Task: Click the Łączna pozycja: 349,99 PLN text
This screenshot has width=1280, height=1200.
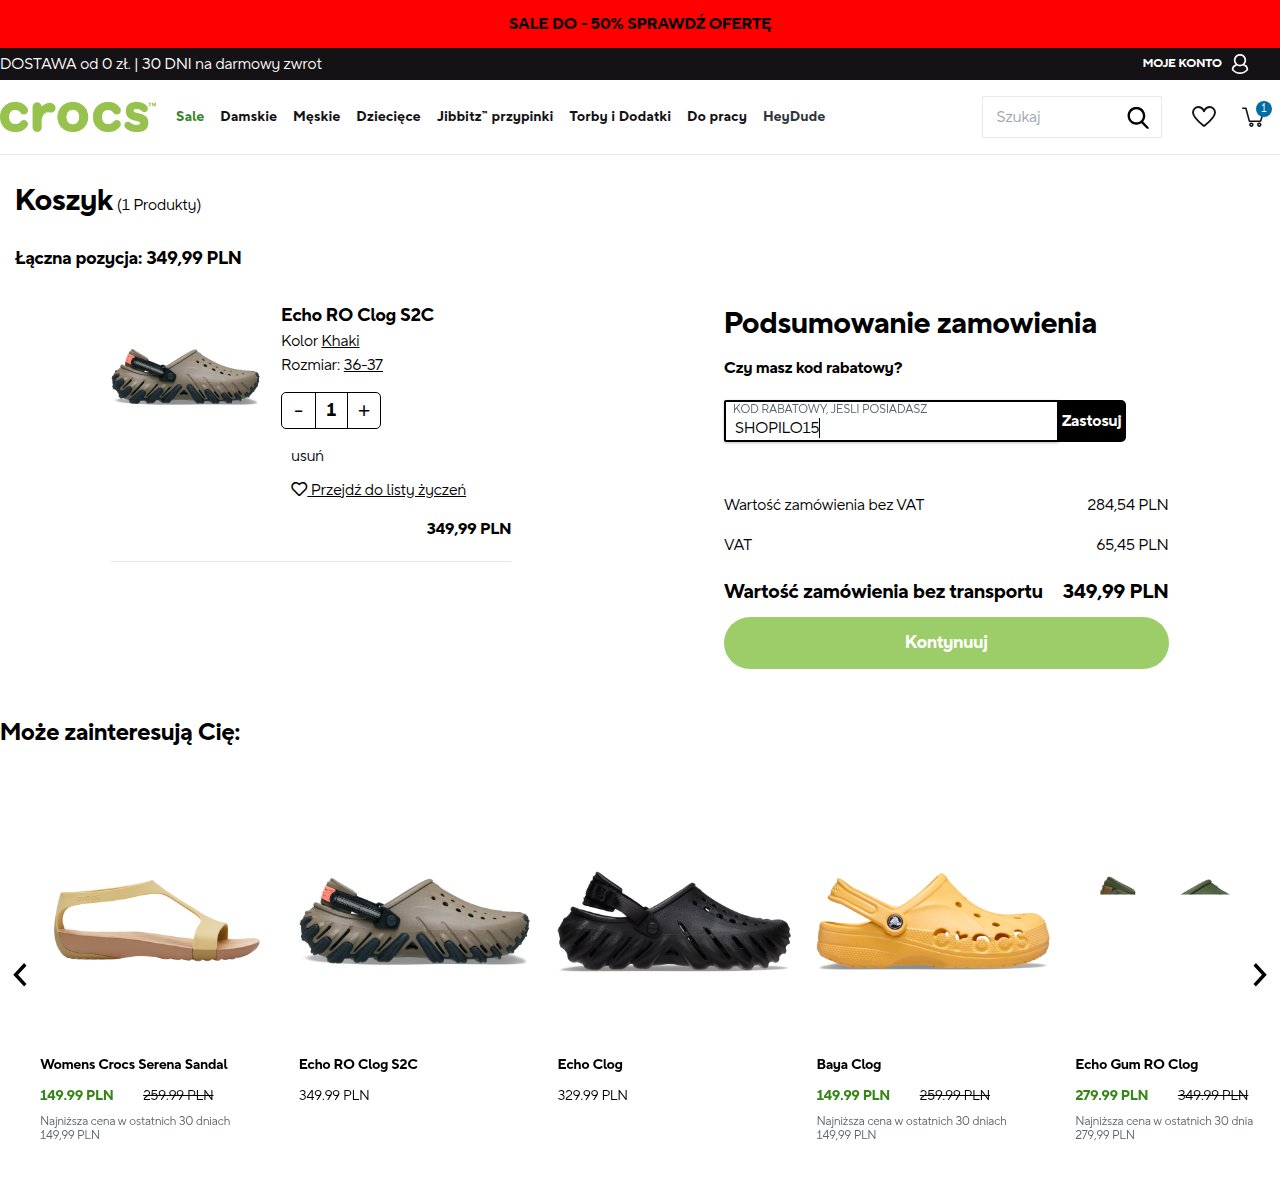Action: click(128, 258)
